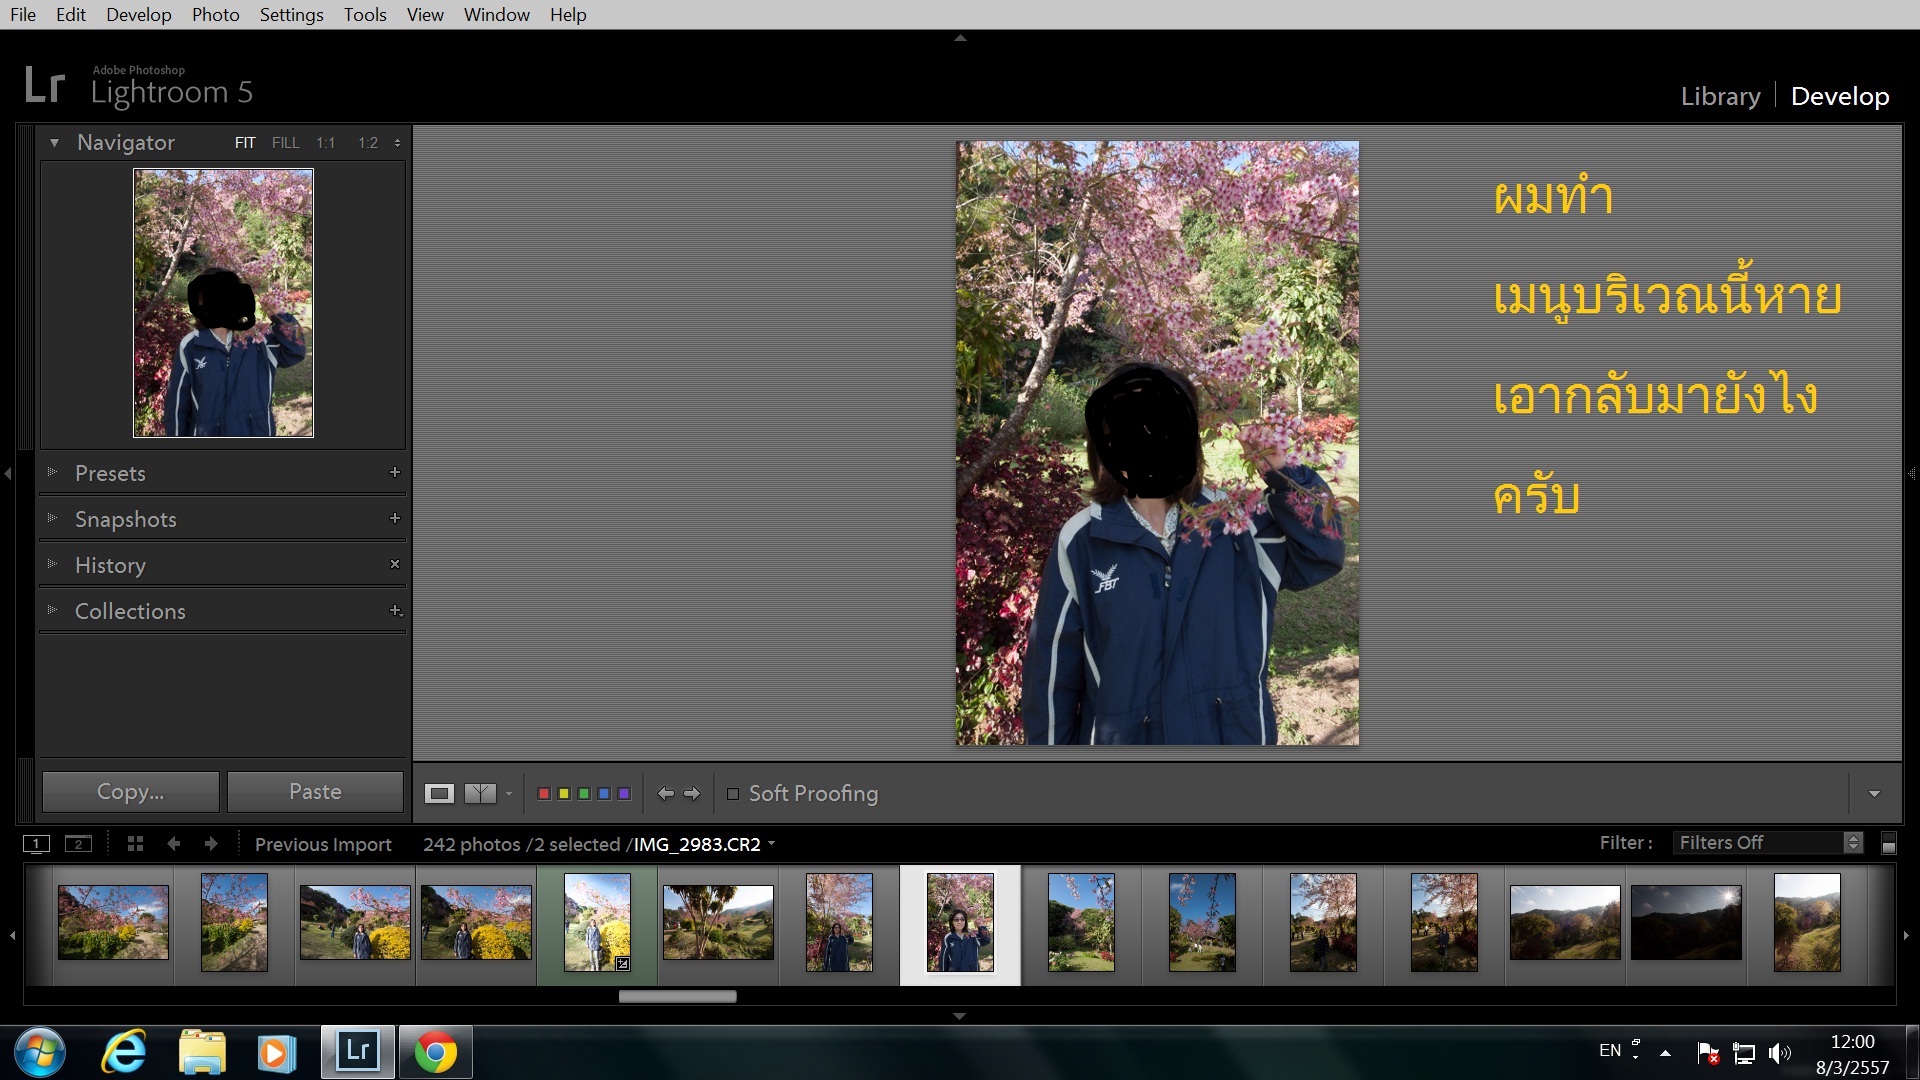This screenshot has height=1080, width=1920.
Task: Click second window display button 2
Action: click(78, 843)
